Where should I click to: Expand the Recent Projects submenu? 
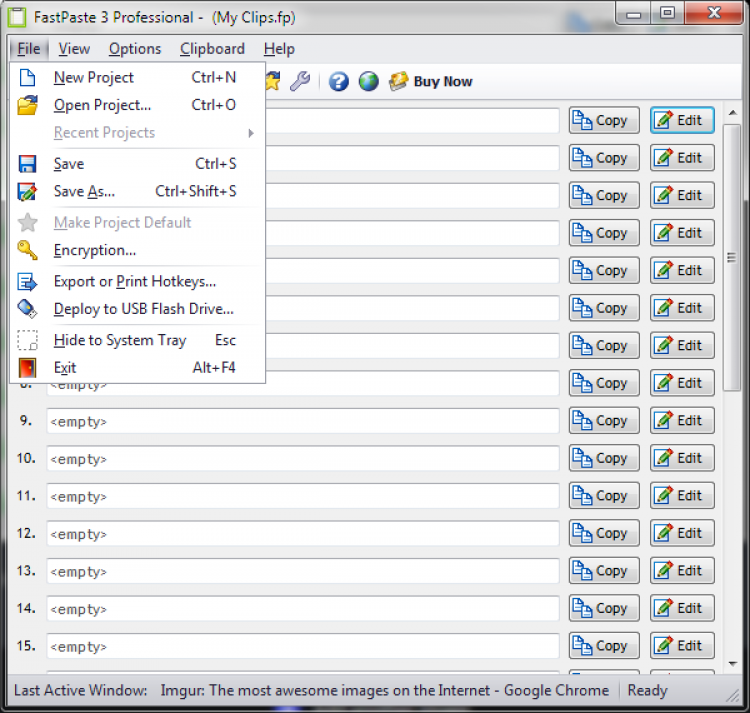point(137,132)
